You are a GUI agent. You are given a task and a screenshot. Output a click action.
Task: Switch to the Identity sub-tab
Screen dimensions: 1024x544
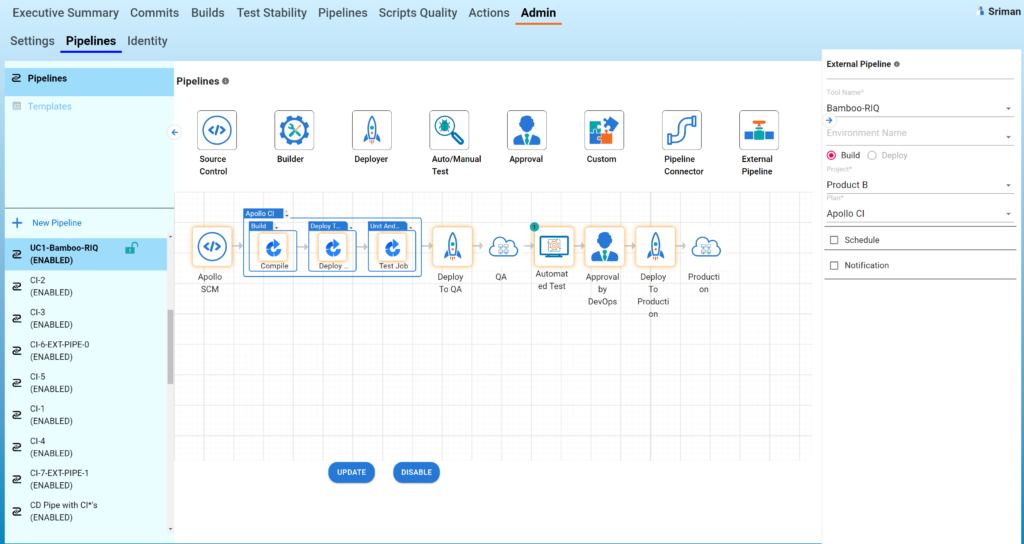(148, 41)
